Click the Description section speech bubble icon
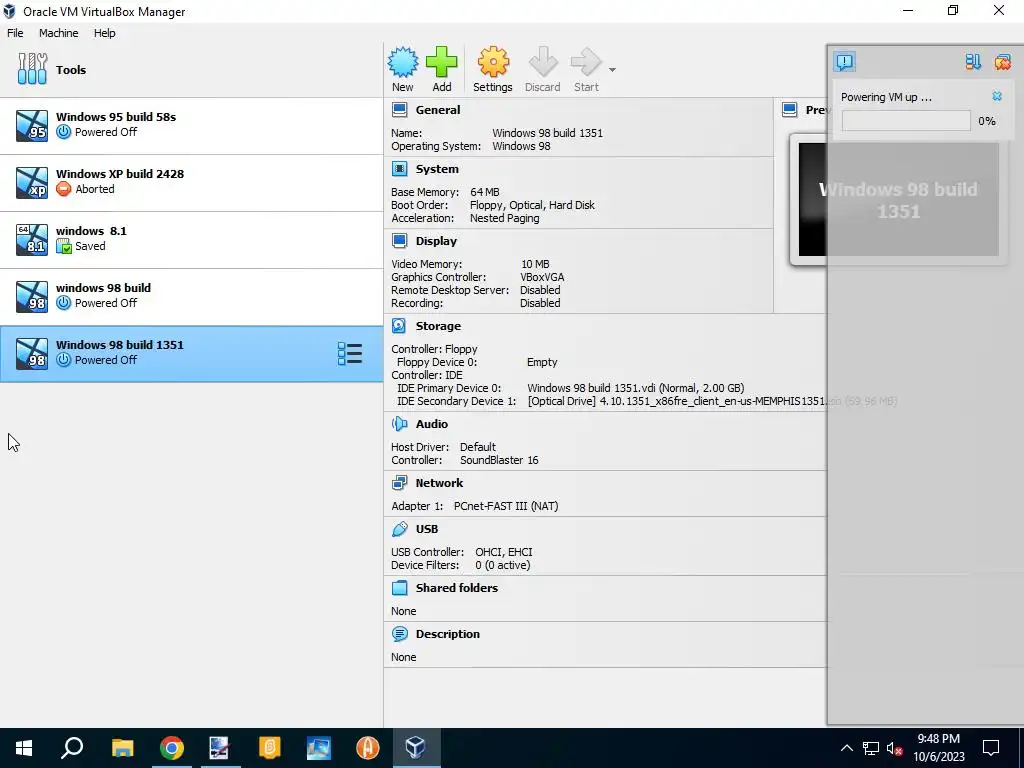The image size is (1024, 768). [x=399, y=633]
